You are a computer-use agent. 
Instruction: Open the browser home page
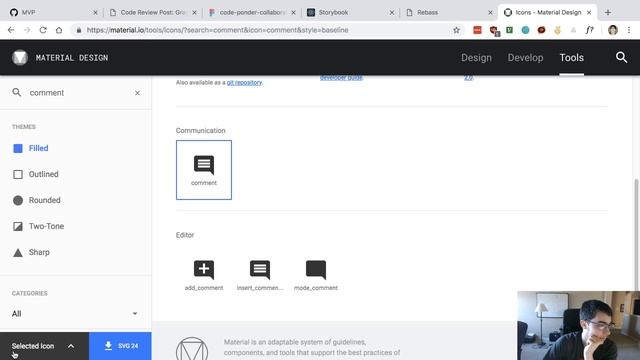(x=59, y=30)
